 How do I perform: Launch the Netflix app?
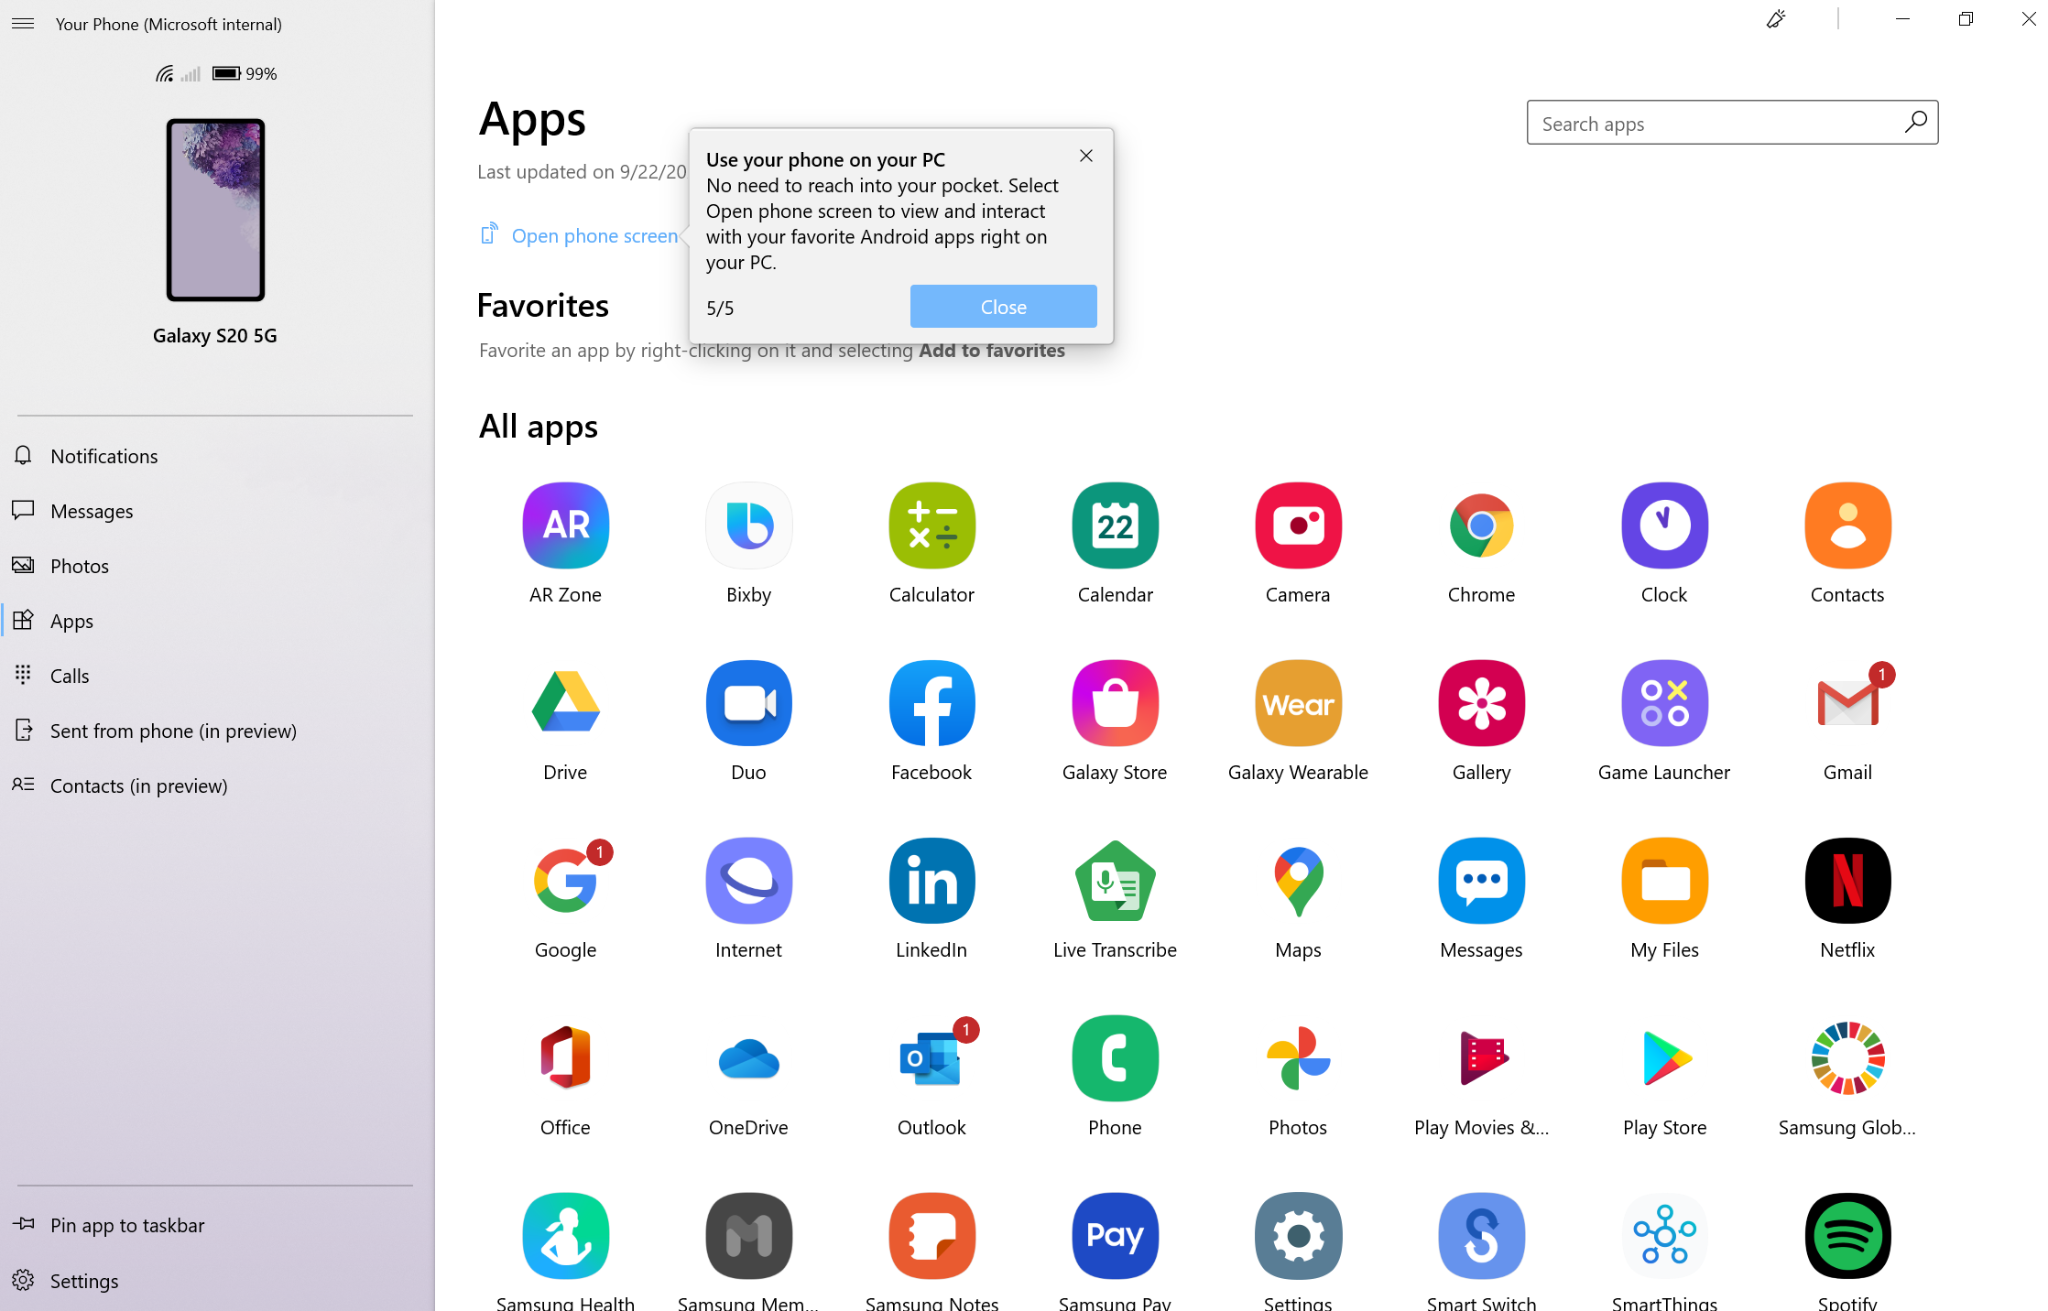click(x=1847, y=881)
